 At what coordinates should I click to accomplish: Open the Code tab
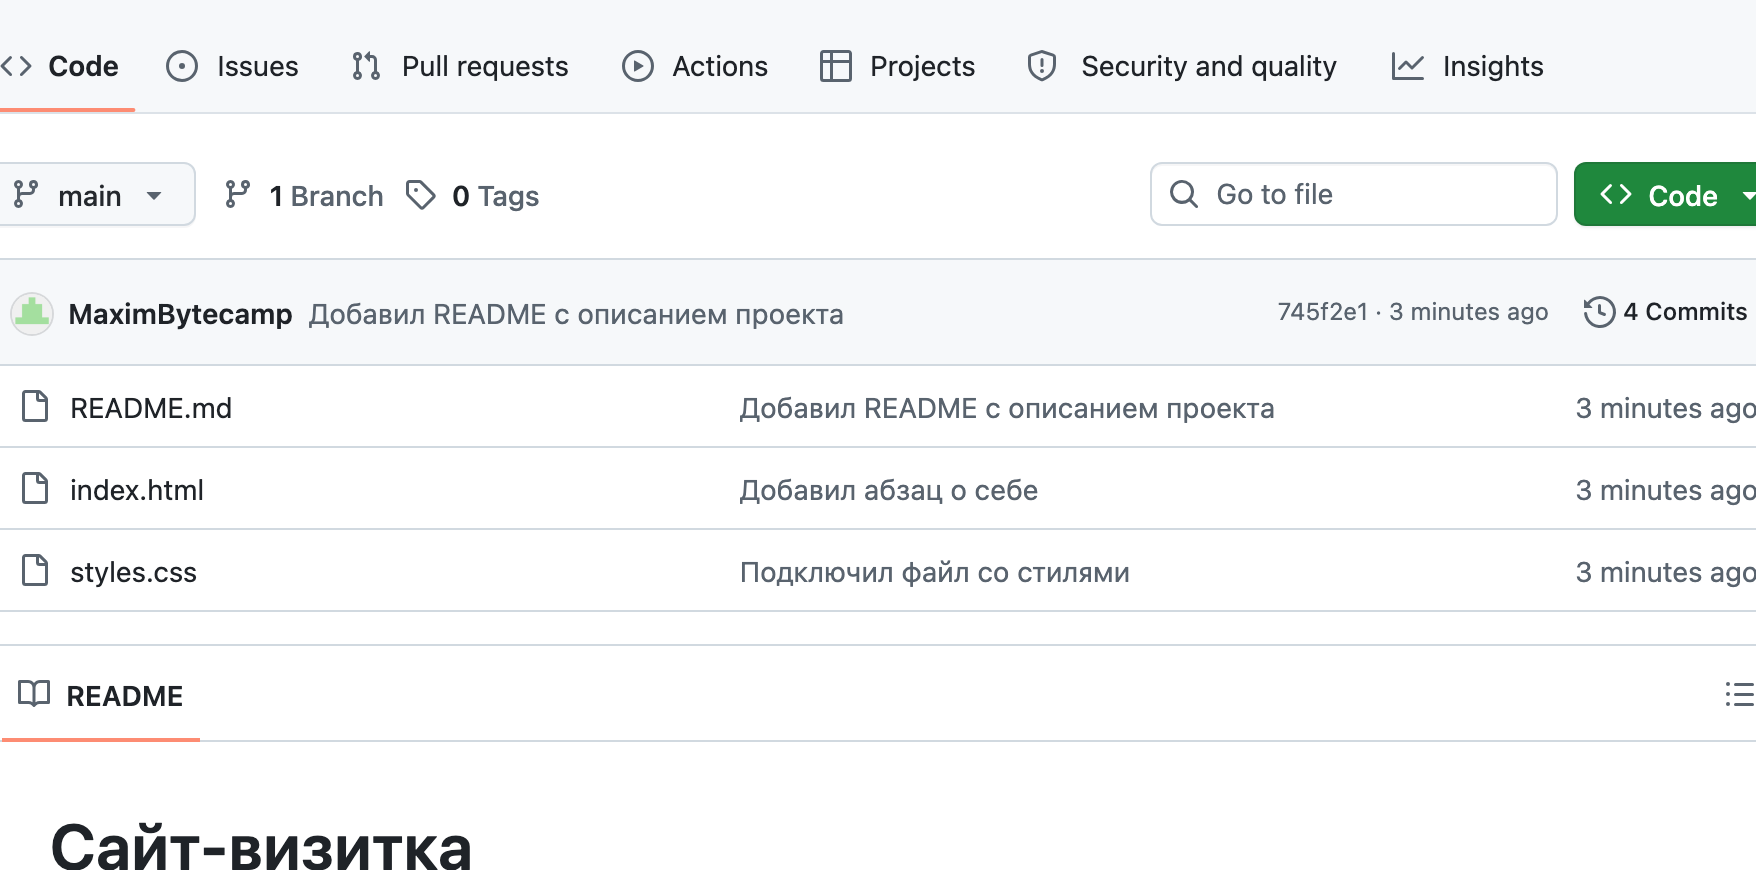pyautogui.click(x=60, y=66)
